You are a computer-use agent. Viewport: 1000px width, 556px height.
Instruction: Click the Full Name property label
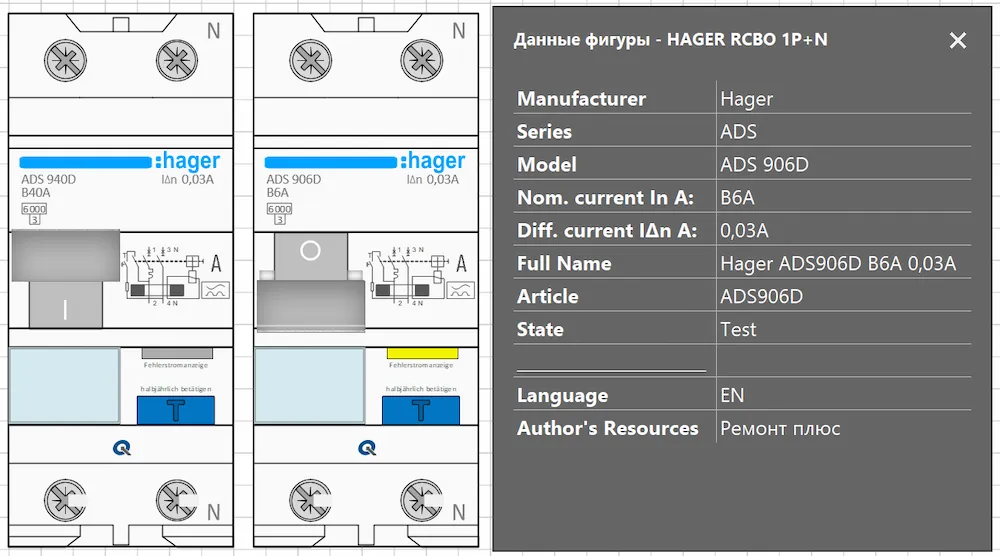point(564,263)
